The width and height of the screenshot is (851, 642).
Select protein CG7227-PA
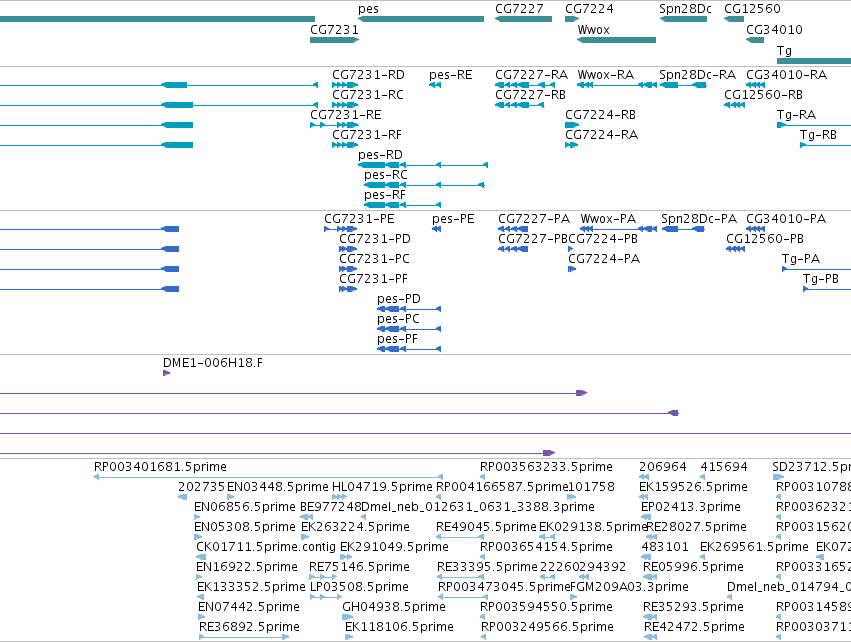tap(513, 229)
